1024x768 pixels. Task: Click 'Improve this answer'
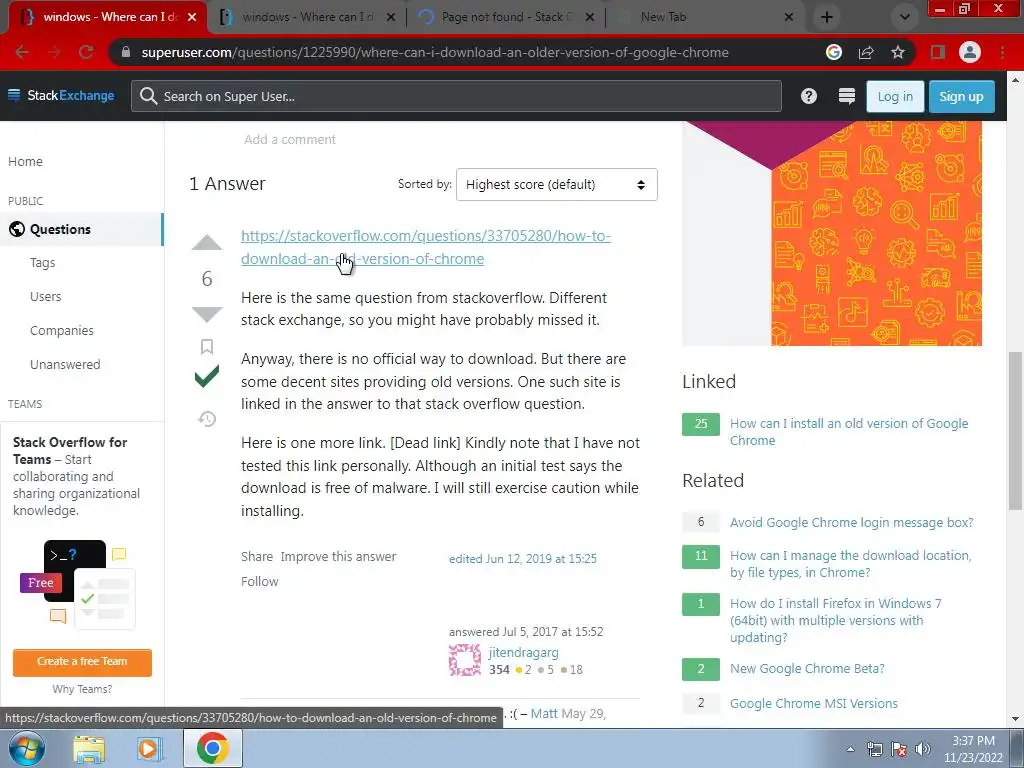[x=338, y=556]
